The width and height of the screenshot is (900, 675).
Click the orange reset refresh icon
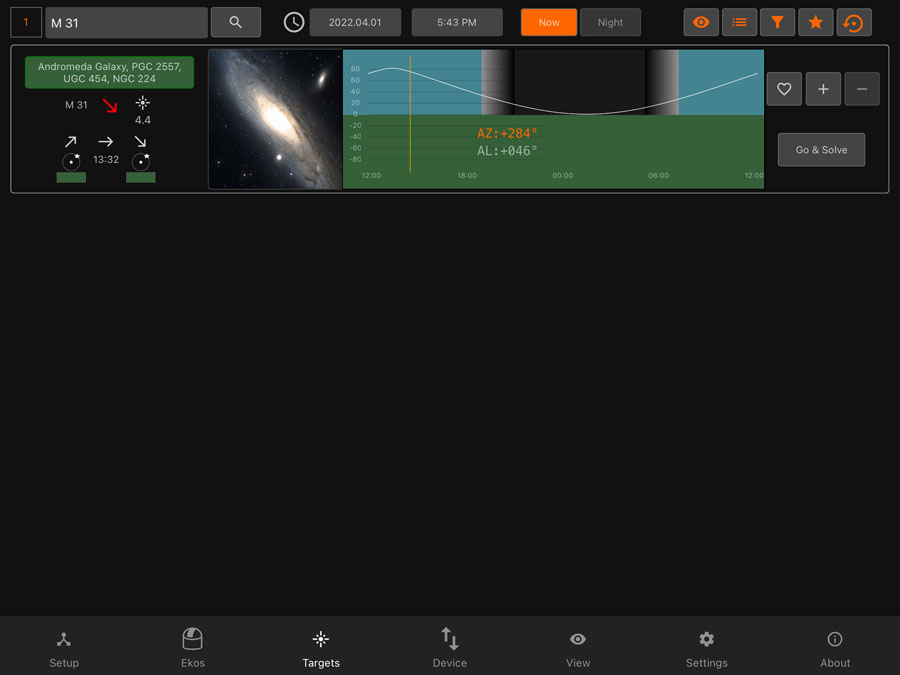coord(854,22)
